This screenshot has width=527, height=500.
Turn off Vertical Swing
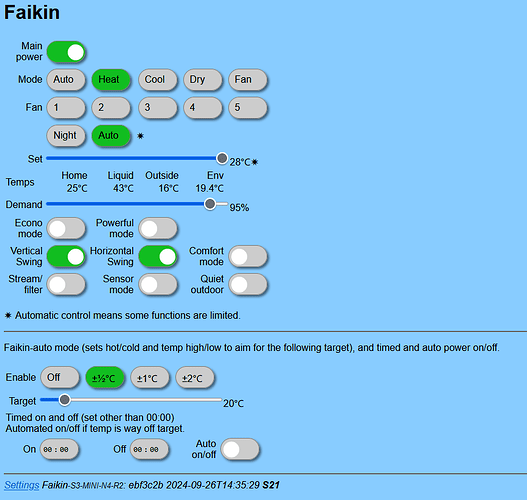pos(66,256)
